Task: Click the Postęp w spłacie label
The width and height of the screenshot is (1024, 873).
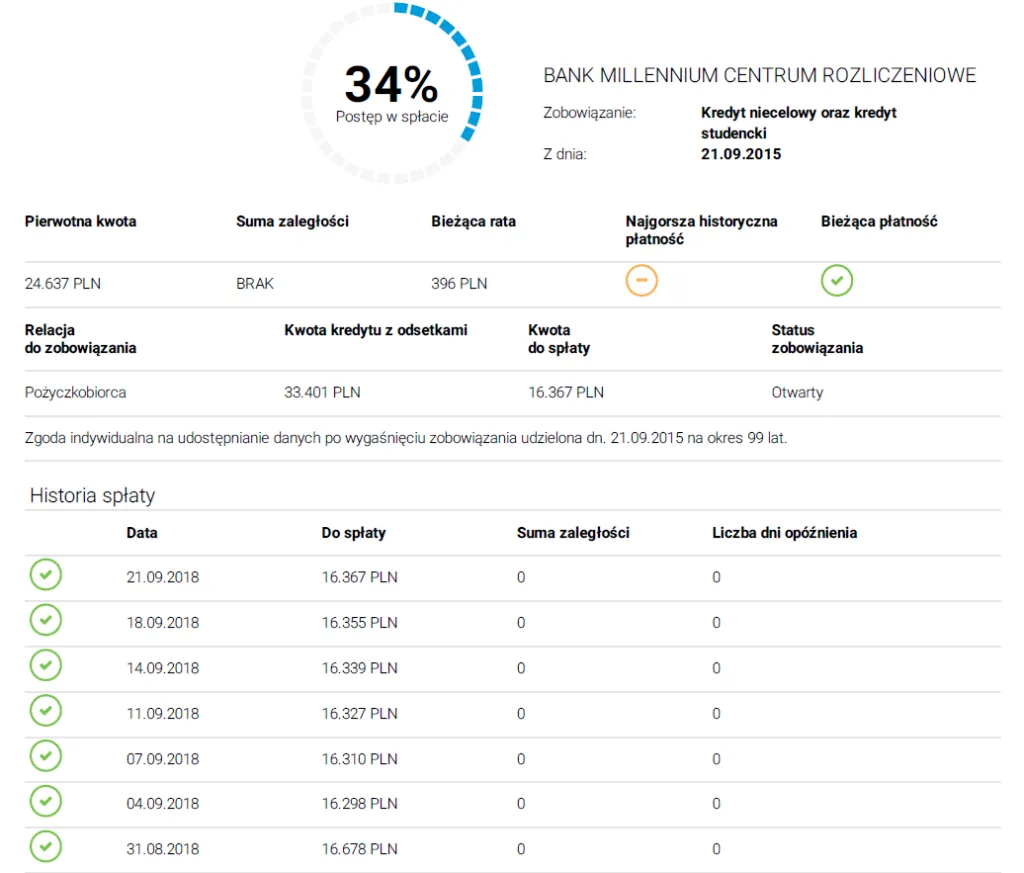Action: 392,117
